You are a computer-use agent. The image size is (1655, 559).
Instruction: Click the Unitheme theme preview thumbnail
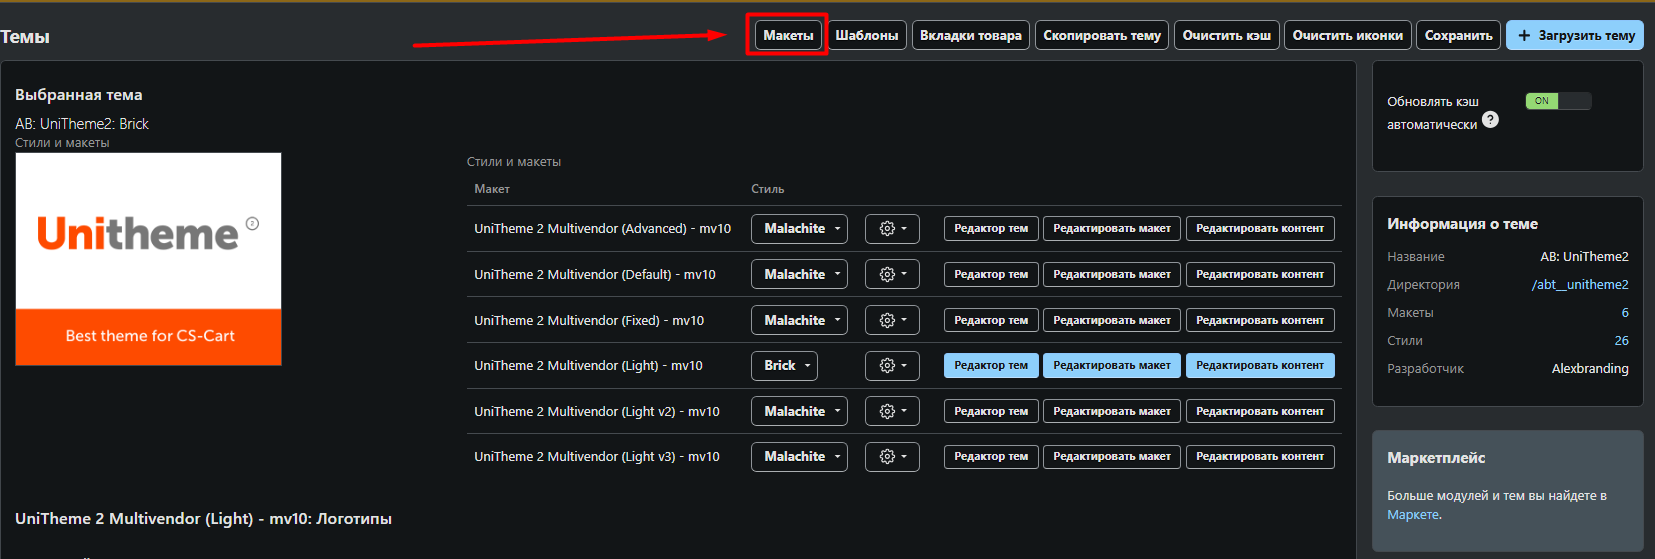click(x=148, y=259)
